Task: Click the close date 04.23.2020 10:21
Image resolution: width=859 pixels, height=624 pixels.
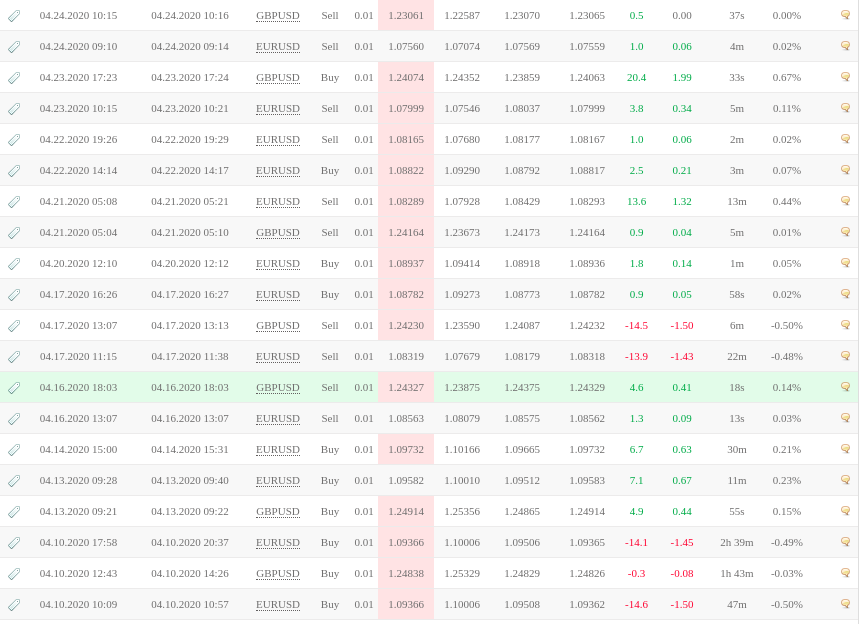Action: point(190,108)
